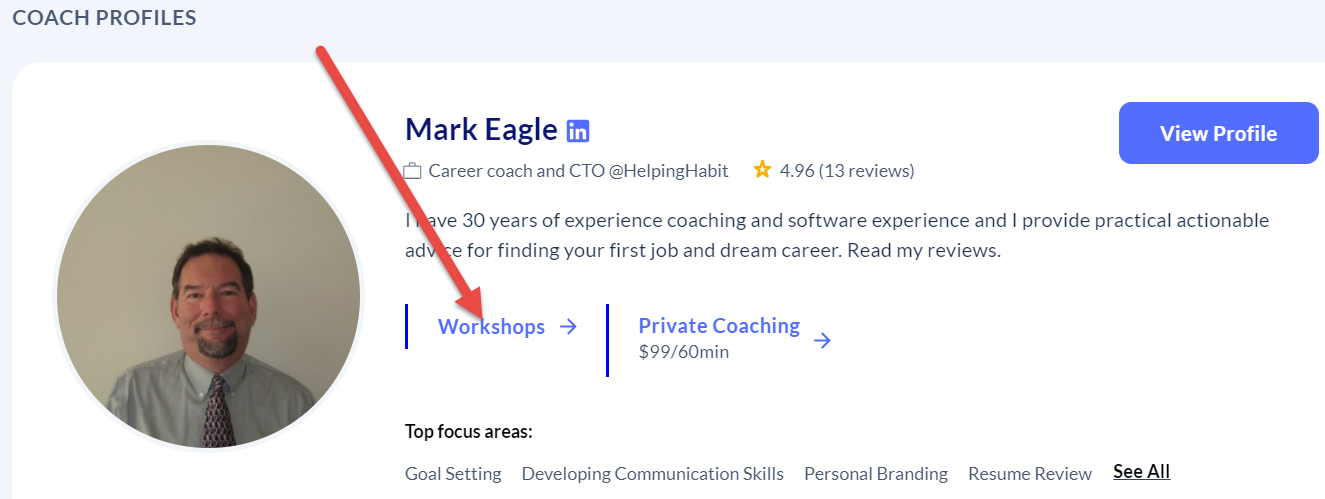
Task: Click the Top focus areas label
Action: coord(468,432)
